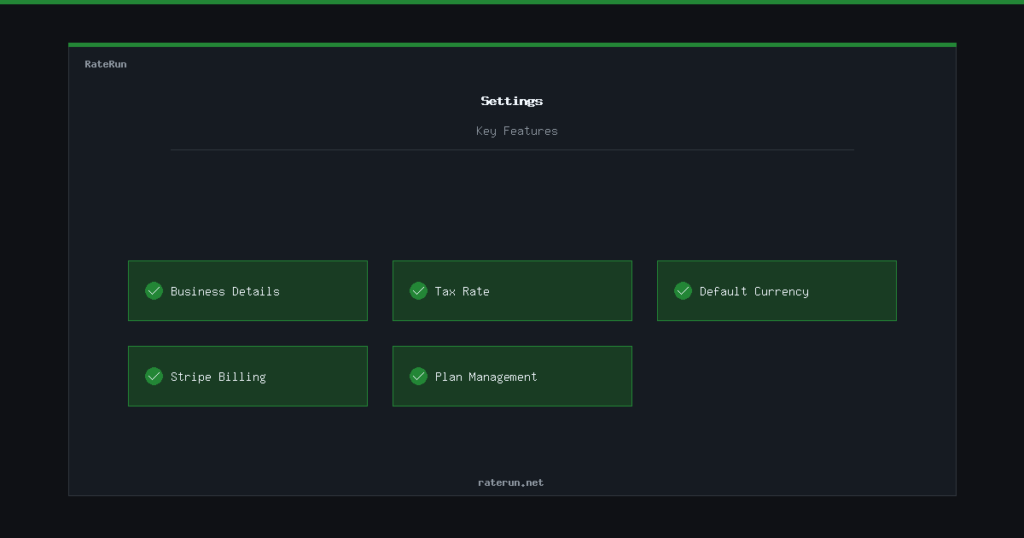Click the Key Features subtitle
This screenshot has height=538, width=1024.
[x=517, y=131]
